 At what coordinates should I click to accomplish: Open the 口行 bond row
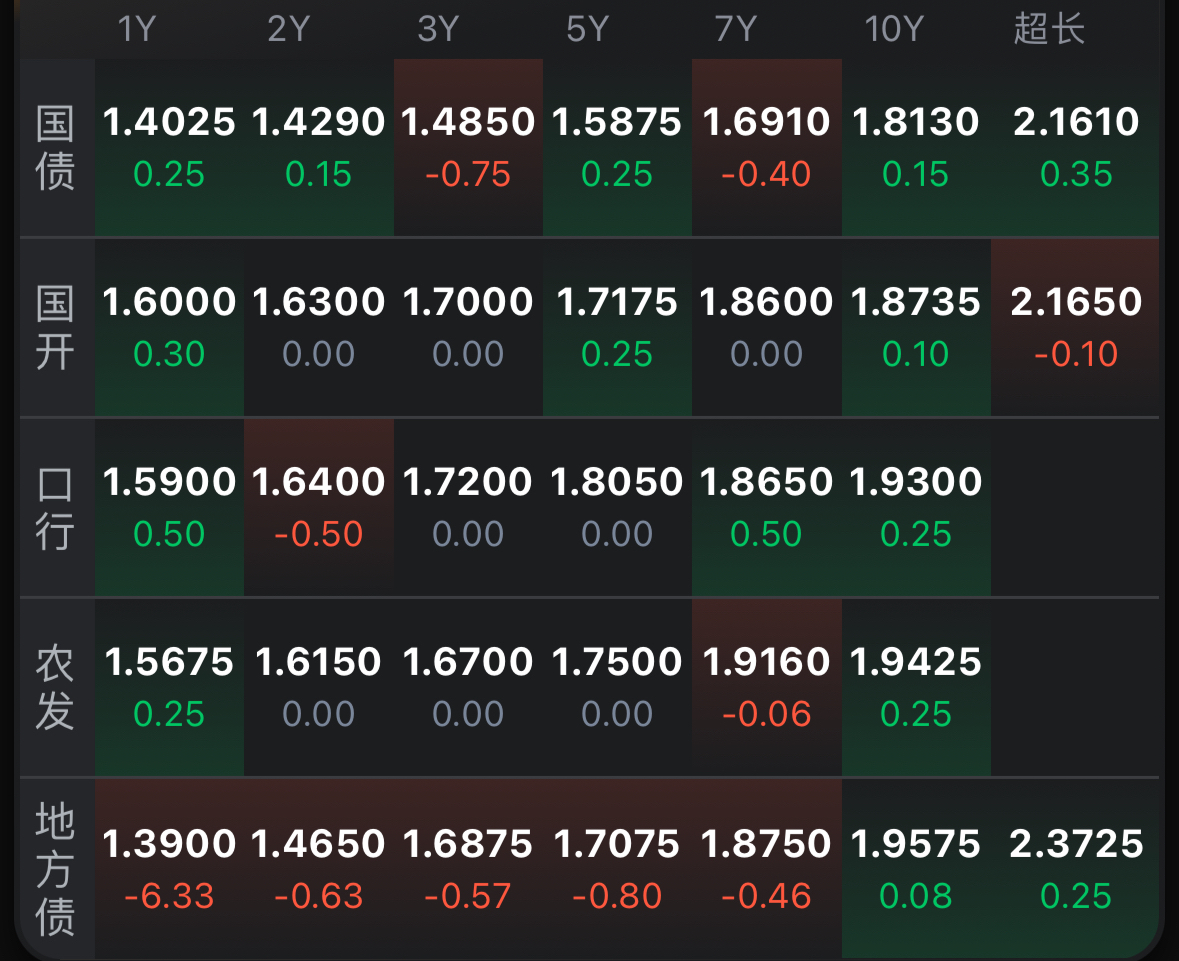(x=55, y=508)
